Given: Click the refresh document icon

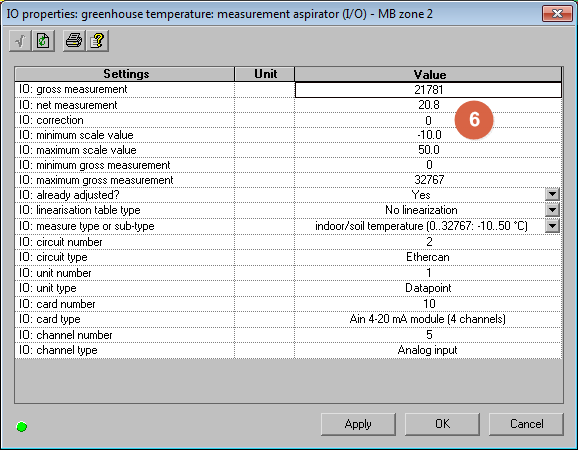Looking at the screenshot, I should pyautogui.click(x=43, y=41).
